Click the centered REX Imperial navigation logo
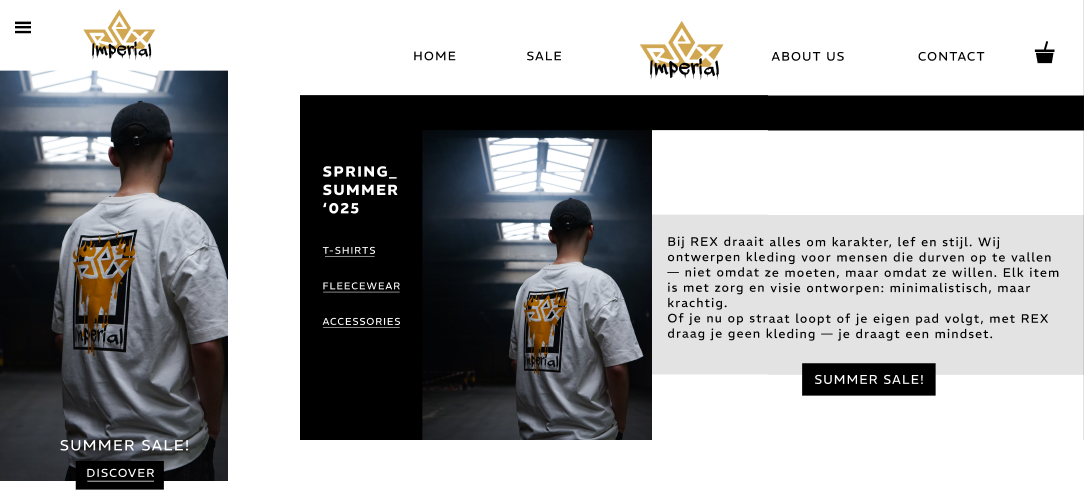This screenshot has height=497, width=1084. [682, 50]
